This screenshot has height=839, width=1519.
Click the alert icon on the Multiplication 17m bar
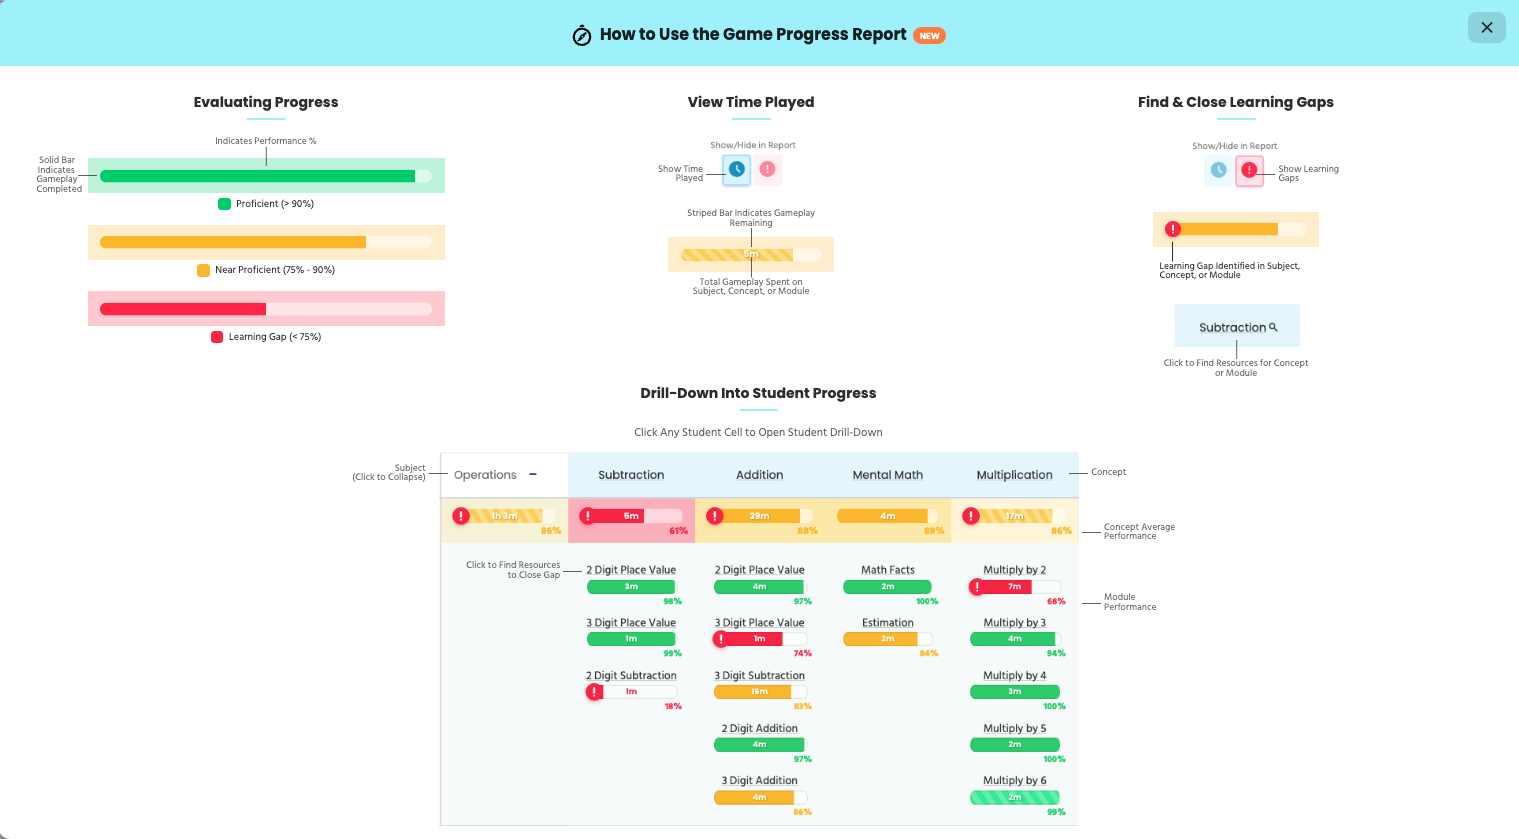pyautogui.click(x=970, y=516)
